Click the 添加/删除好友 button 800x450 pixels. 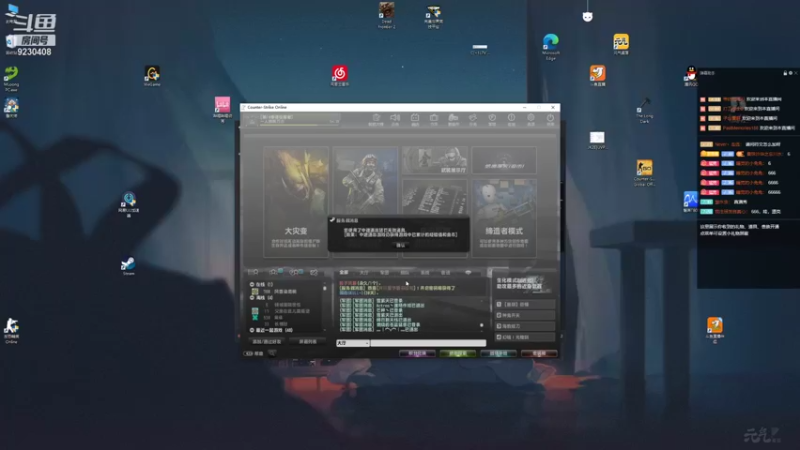[267, 342]
